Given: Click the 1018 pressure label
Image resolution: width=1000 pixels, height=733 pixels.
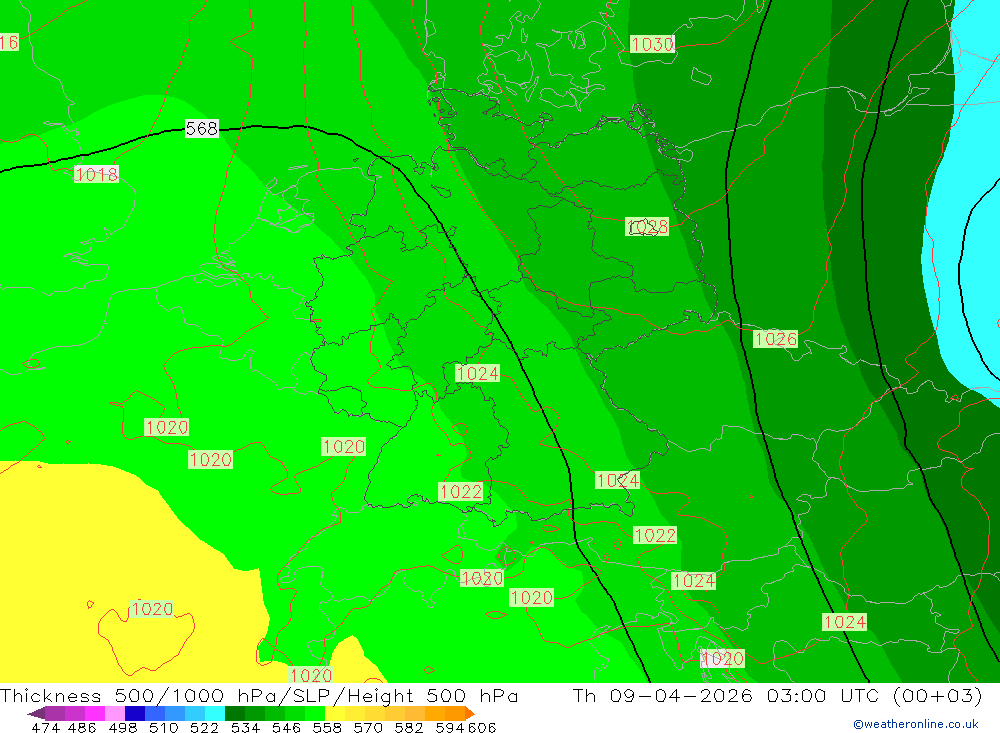Looking at the screenshot, I should coord(96,174).
